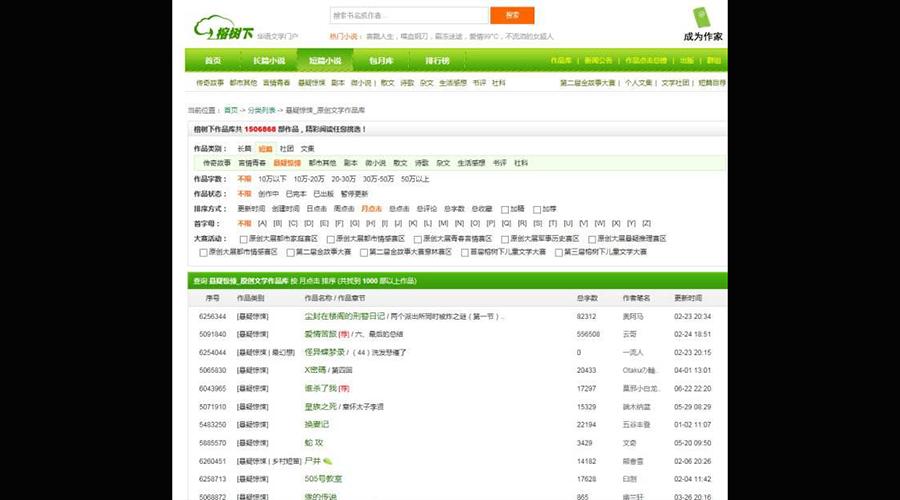The width and height of the screenshot is (900, 500).
Task: Tick the 原创大赛青春言情赛区 checkbox
Action: click(x=418, y=239)
